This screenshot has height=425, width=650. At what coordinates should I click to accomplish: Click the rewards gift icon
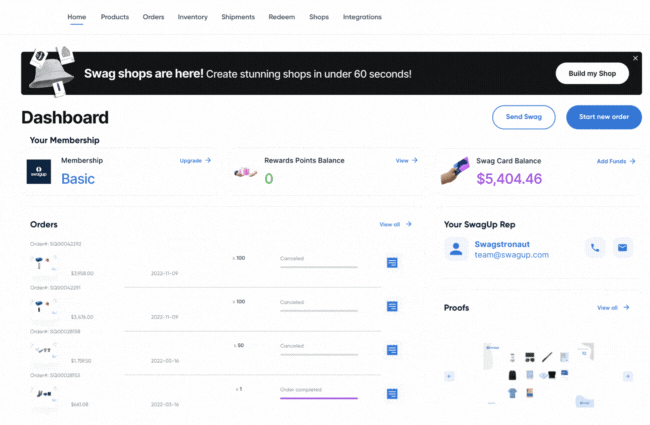pos(245,172)
